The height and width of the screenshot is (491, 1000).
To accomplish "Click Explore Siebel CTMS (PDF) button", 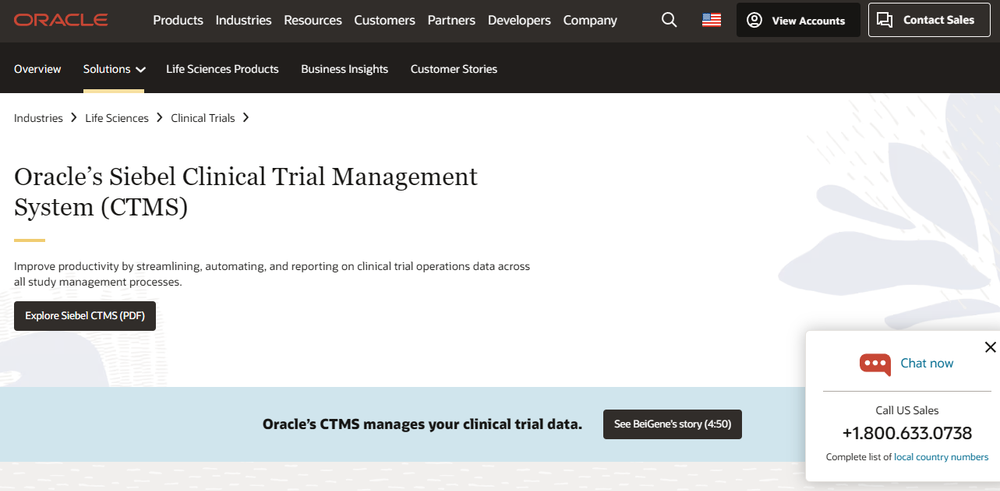I will (x=85, y=316).
